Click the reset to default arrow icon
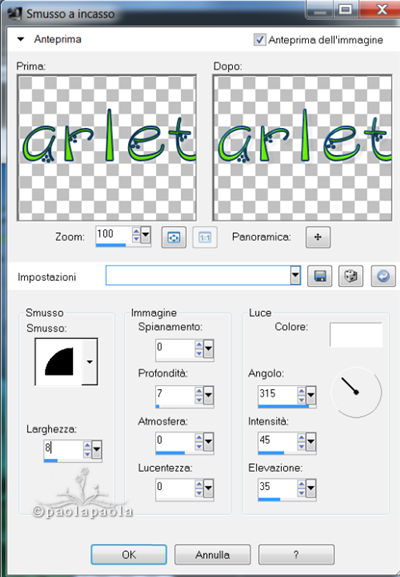The image size is (400, 577). (383, 276)
